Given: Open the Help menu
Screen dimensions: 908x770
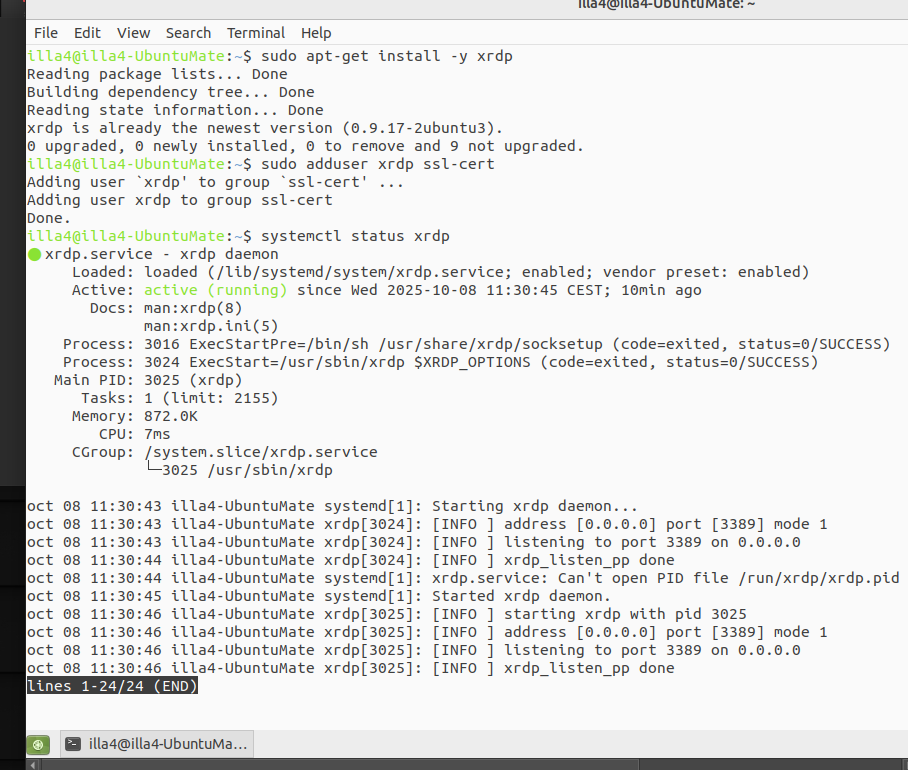Looking at the screenshot, I should tap(316, 33).
